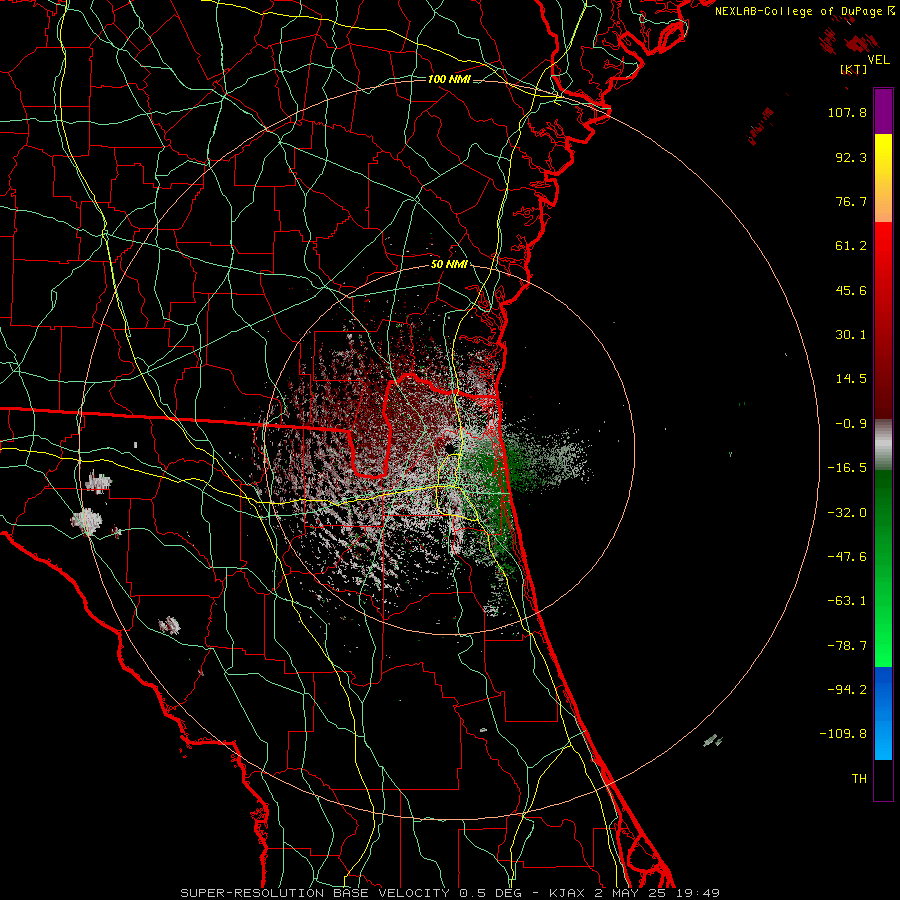Click the TH label under the scale
The height and width of the screenshot is (900, 900).
859,779
